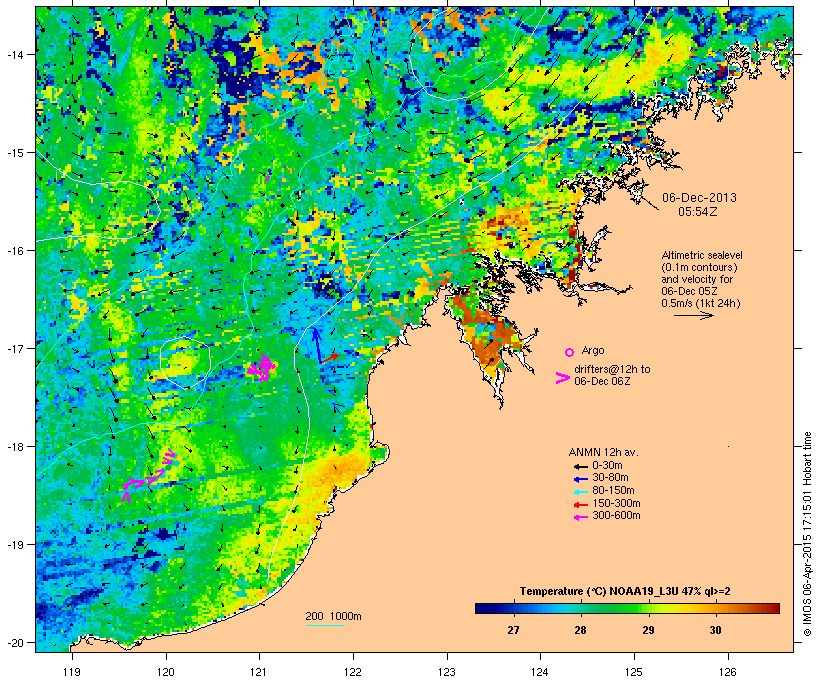This screenshot has height=680, width=820.
Task: Click the latitude axis label -16
Action: click(14, 251)
